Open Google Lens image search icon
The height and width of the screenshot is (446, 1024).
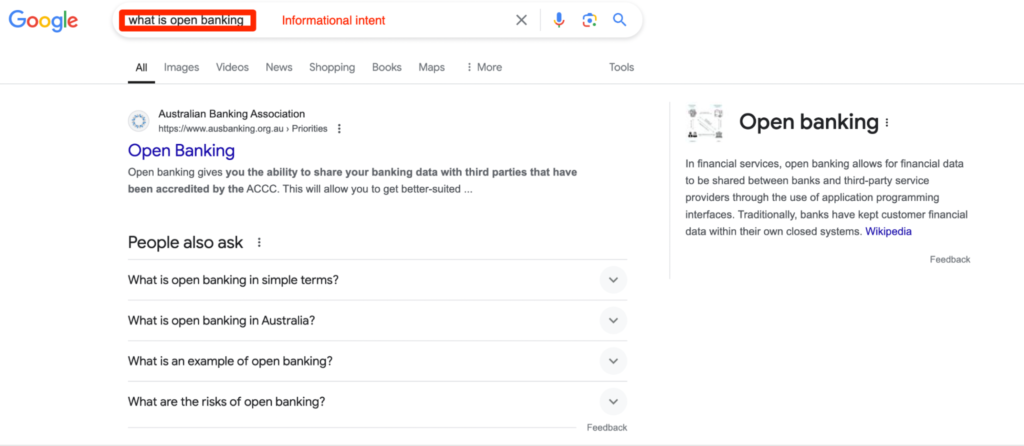pos(589,20)
